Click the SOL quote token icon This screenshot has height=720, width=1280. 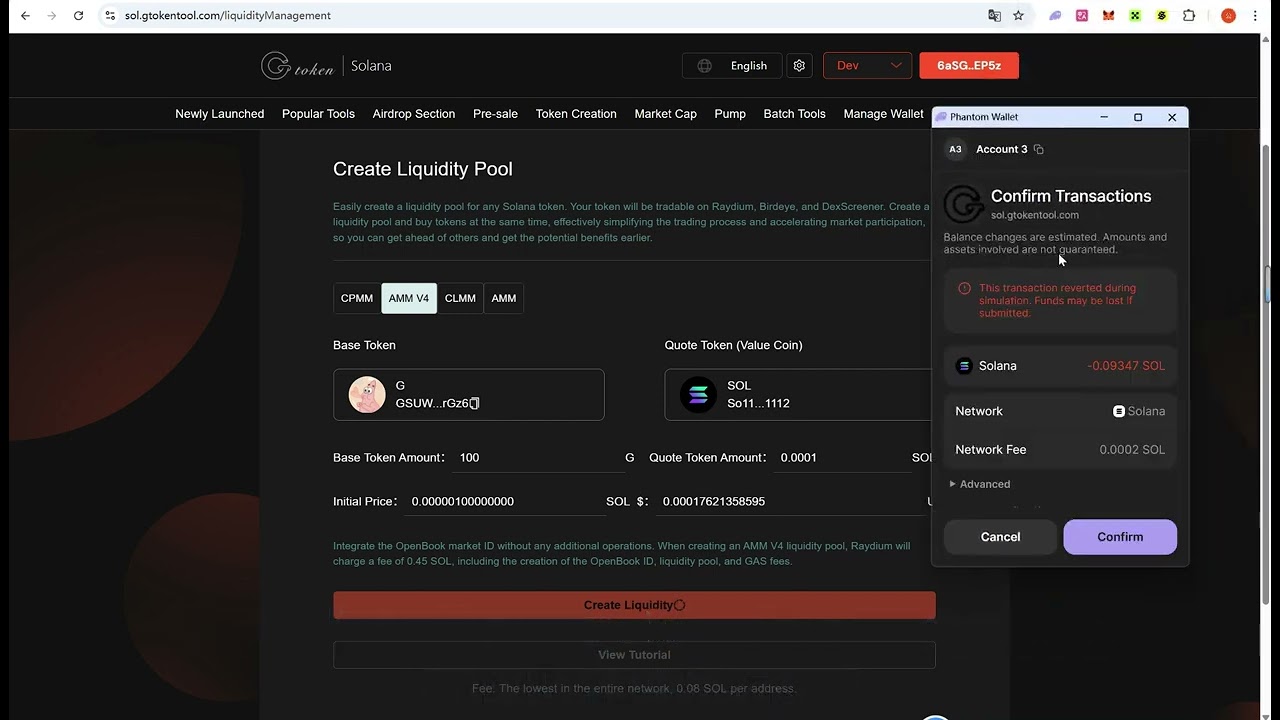click(x=698, y=394)
